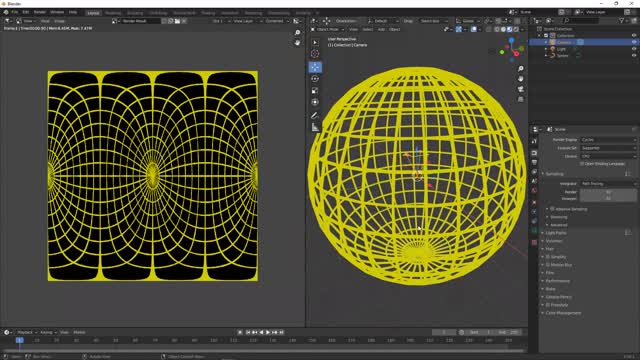Toggle visibility eye of Collection in outliner

[x=634, y=36]
